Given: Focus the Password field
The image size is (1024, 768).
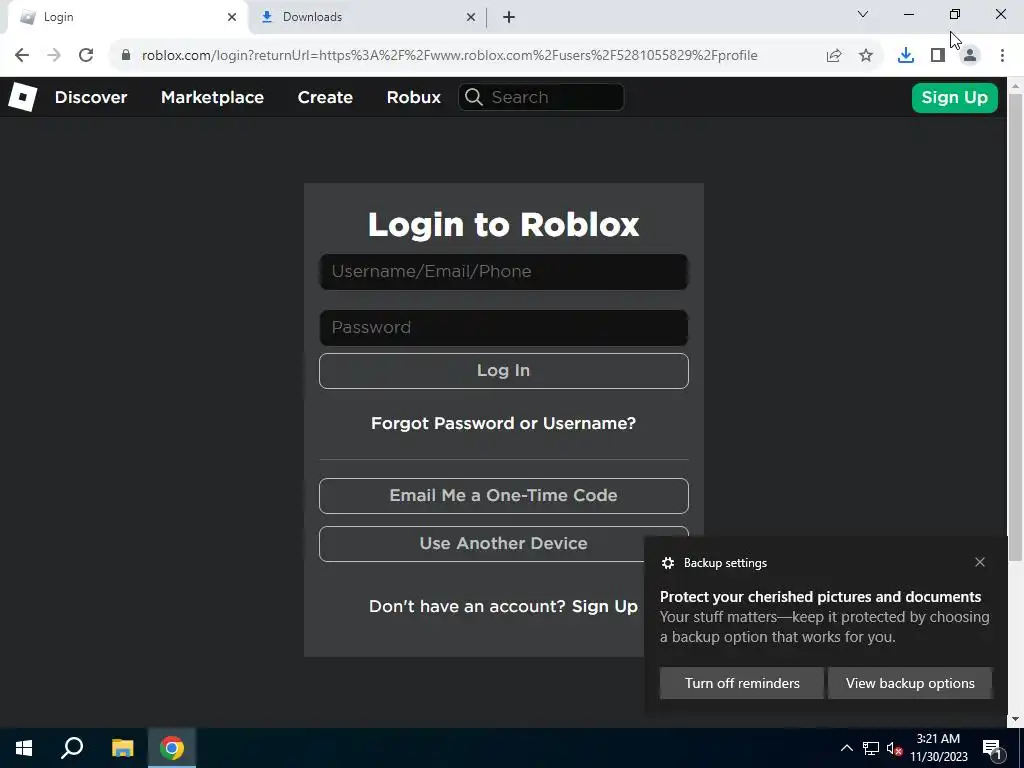Looking at the screenshot, I should click(x=504, y=328).
